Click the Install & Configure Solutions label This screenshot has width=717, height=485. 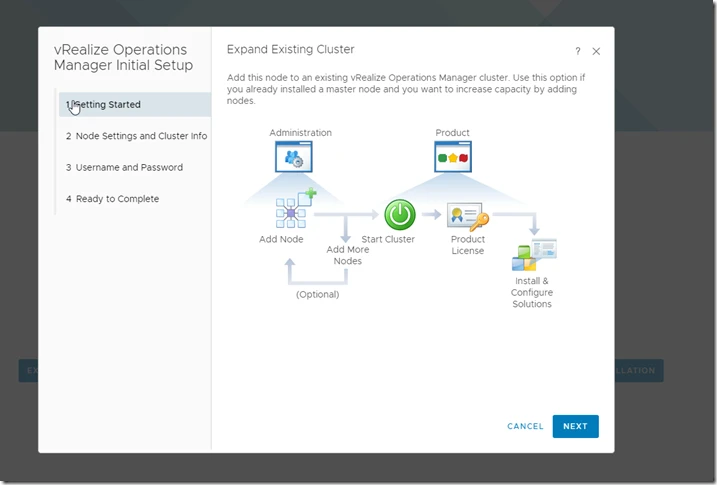point(532,292)
